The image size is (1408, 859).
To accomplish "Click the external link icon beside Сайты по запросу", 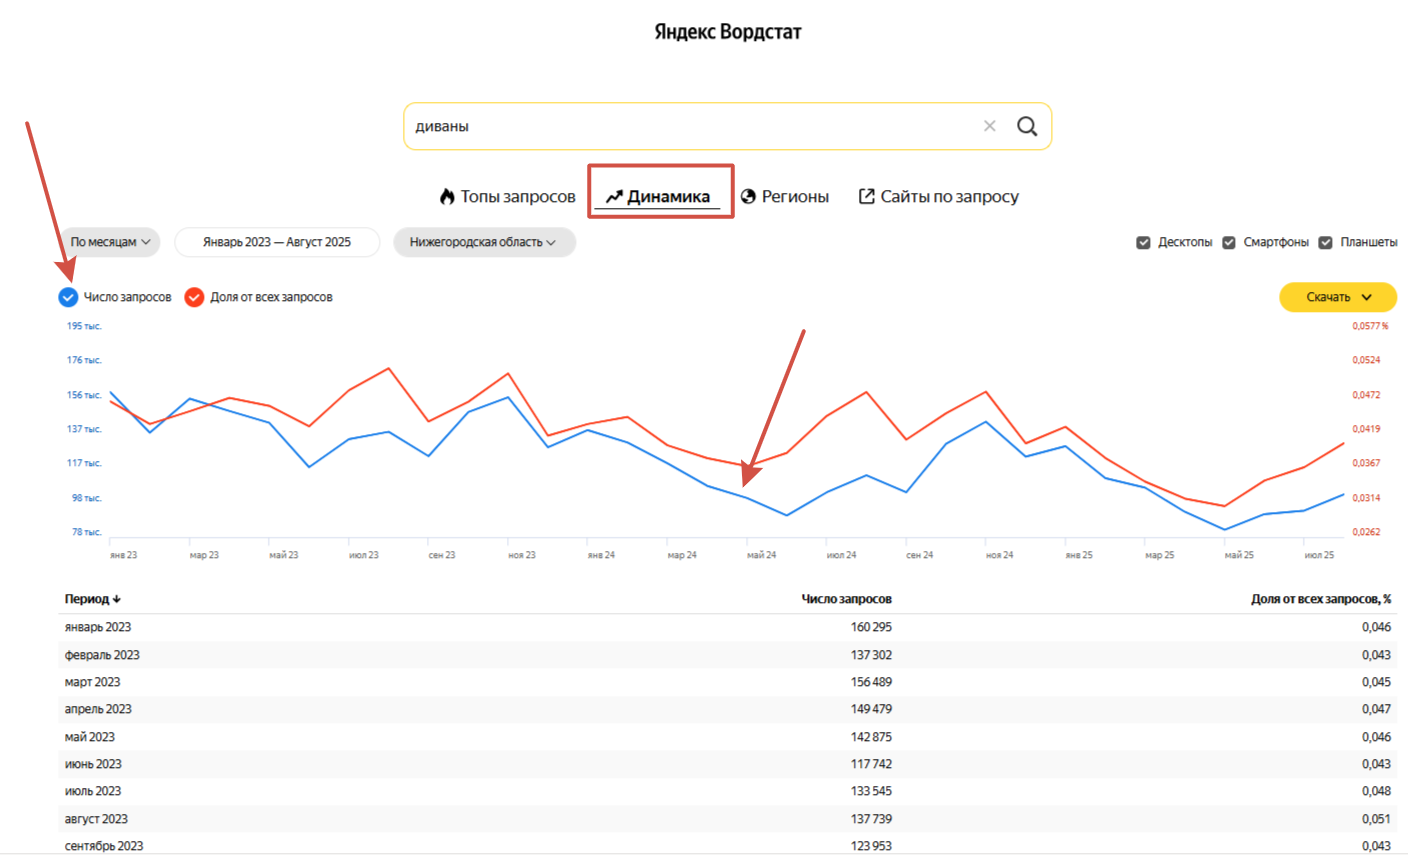I will click(x=866, y=196).
